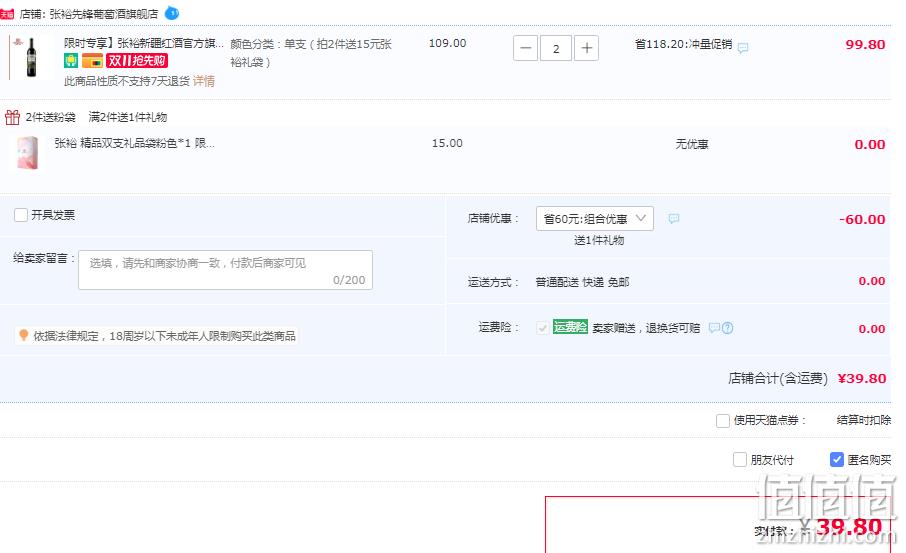Screen dimensions: 906x553
Task: Open 详情 link for return policy
Action: [203, 81]
